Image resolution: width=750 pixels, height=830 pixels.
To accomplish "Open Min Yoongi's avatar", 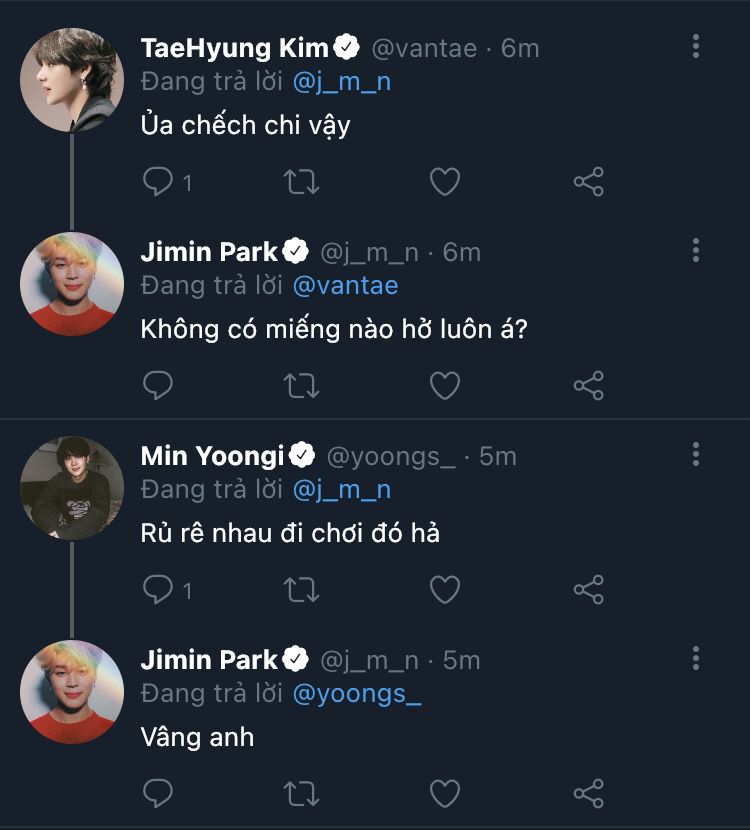I will pos(72,488).
